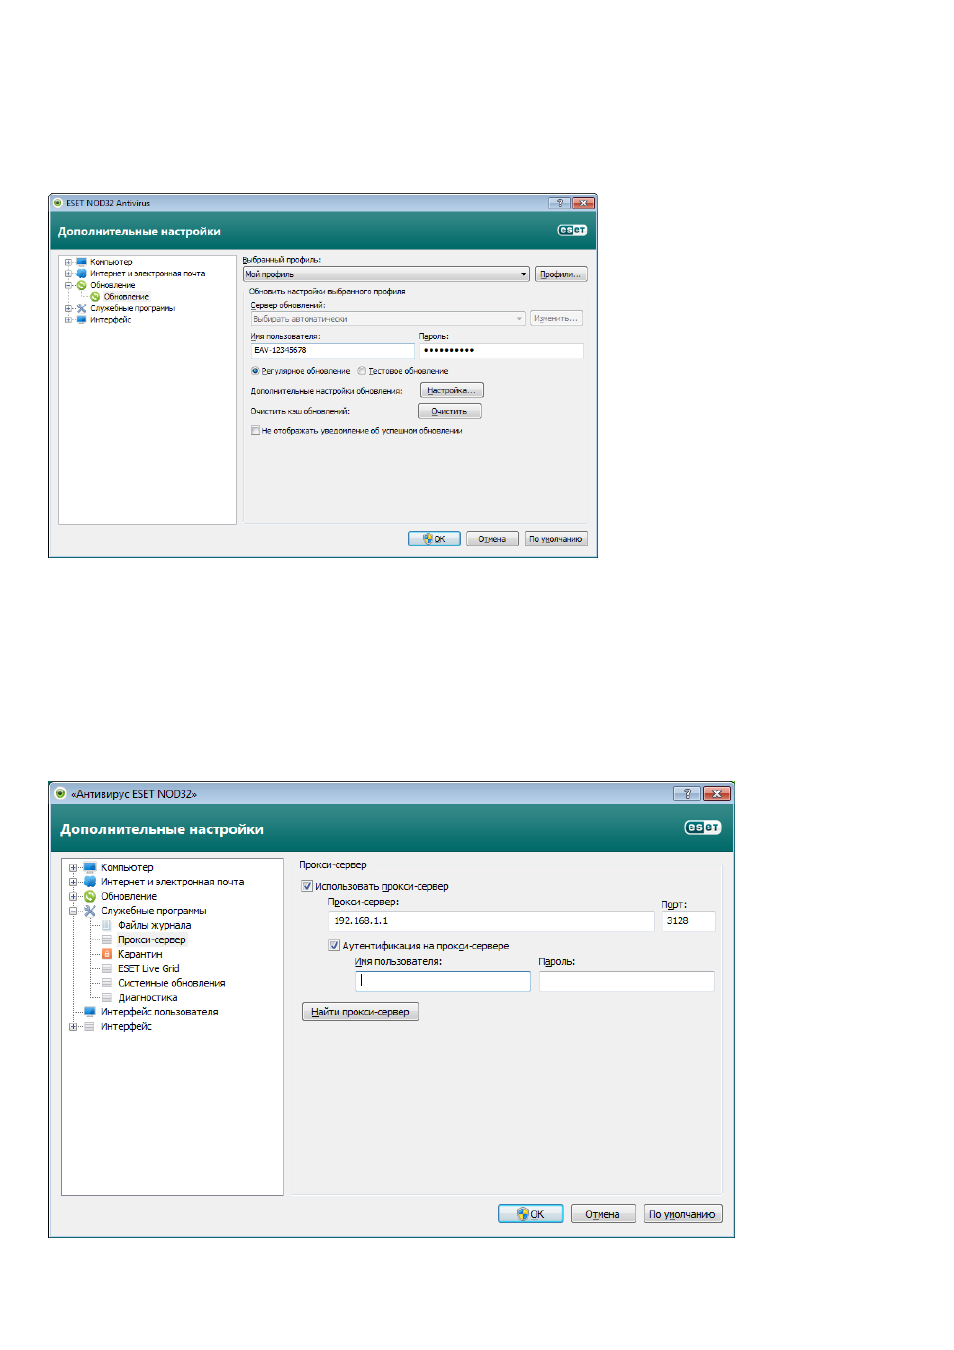
Task: Focus proxy Пароль field
Action: tap(626, 981)
